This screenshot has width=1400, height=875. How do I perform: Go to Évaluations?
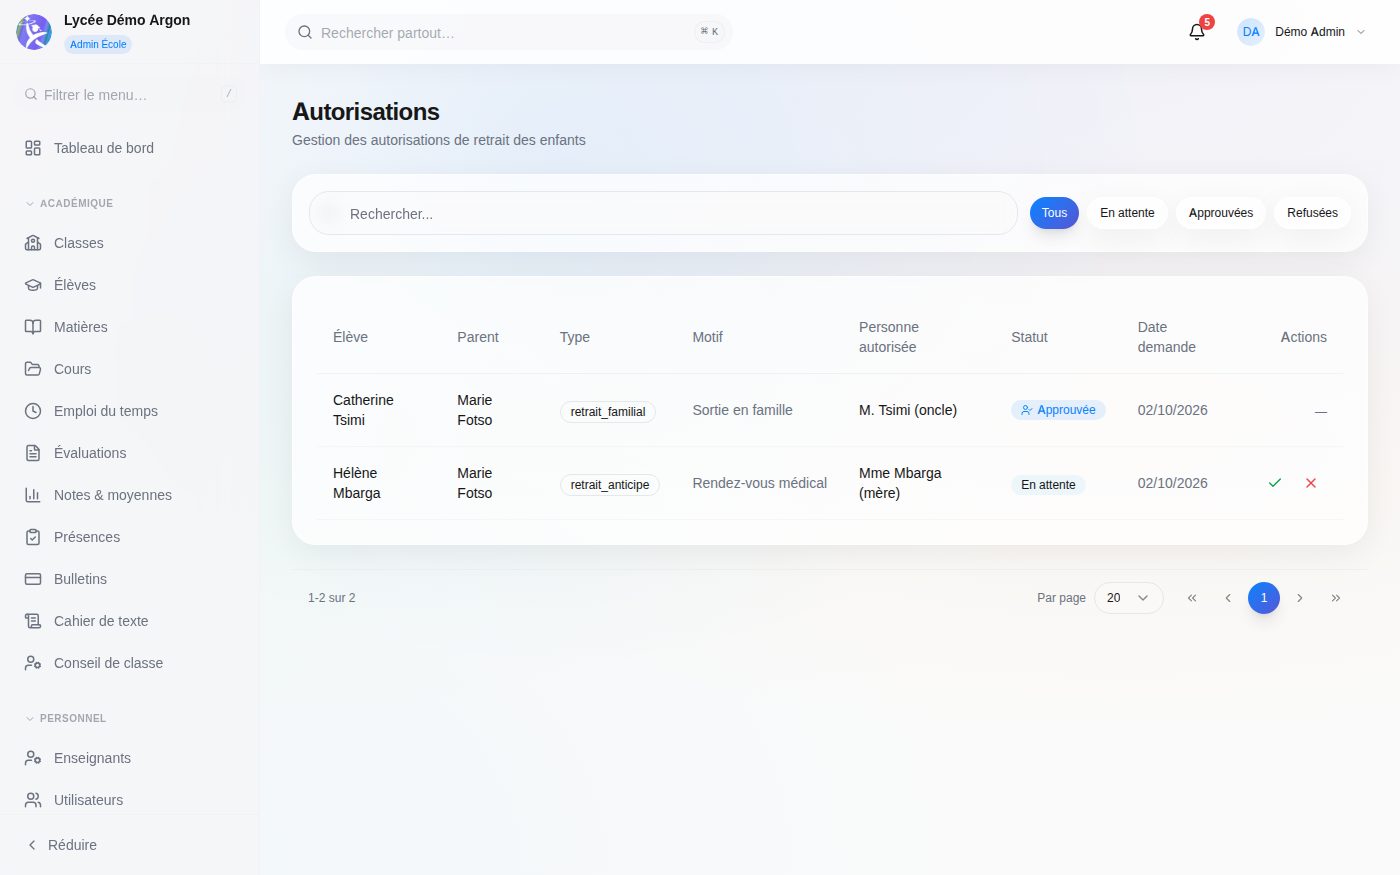(130, 453)
